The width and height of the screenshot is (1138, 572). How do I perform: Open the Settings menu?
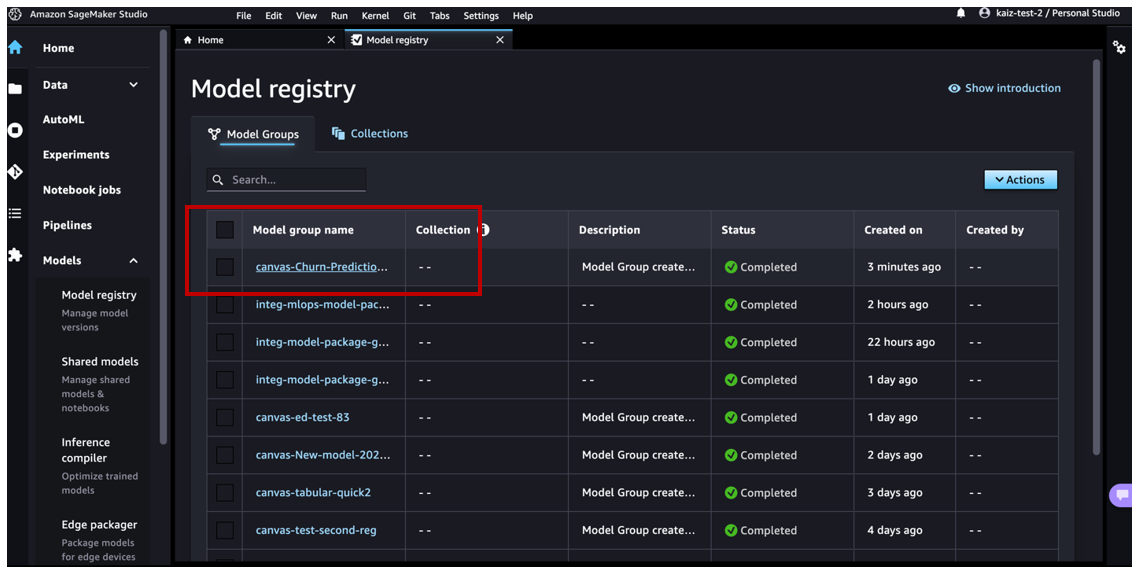coord(481,15)
